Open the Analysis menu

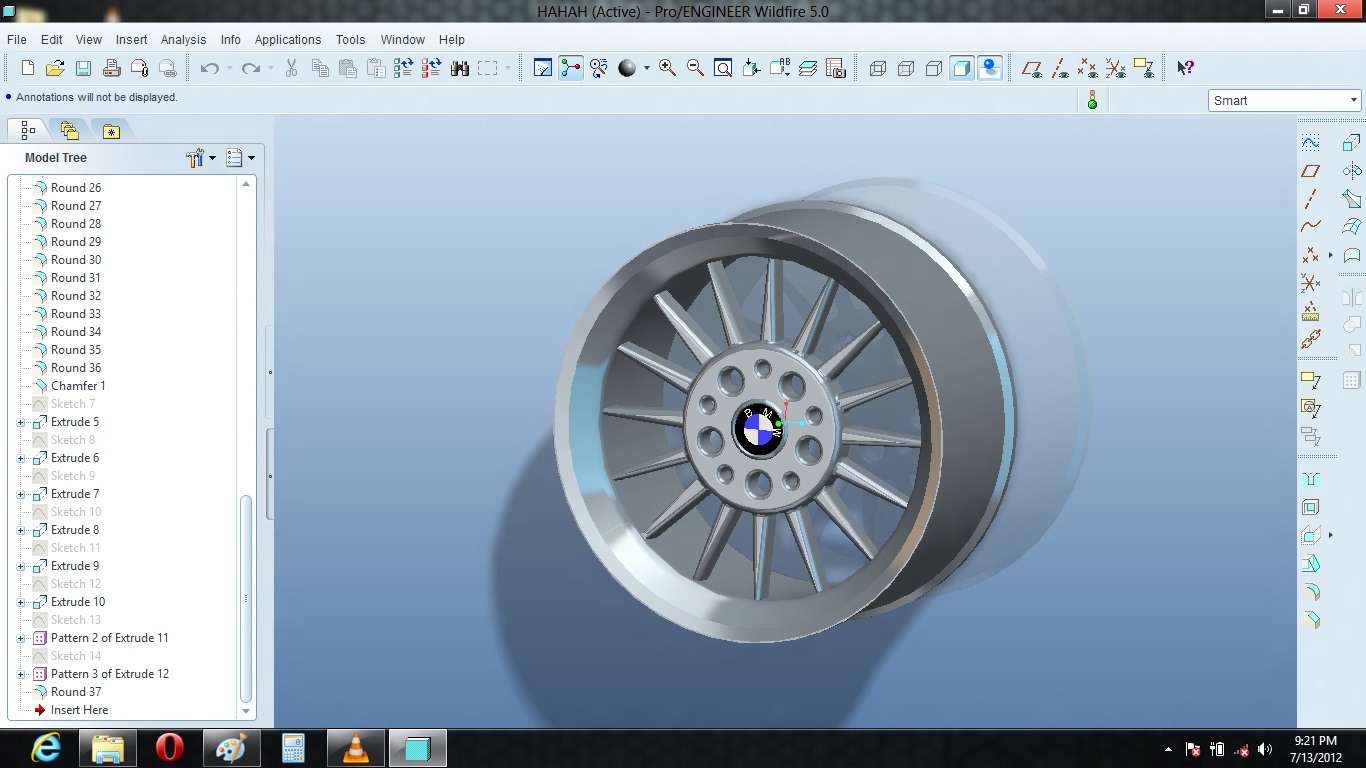(x=183, y=40)
